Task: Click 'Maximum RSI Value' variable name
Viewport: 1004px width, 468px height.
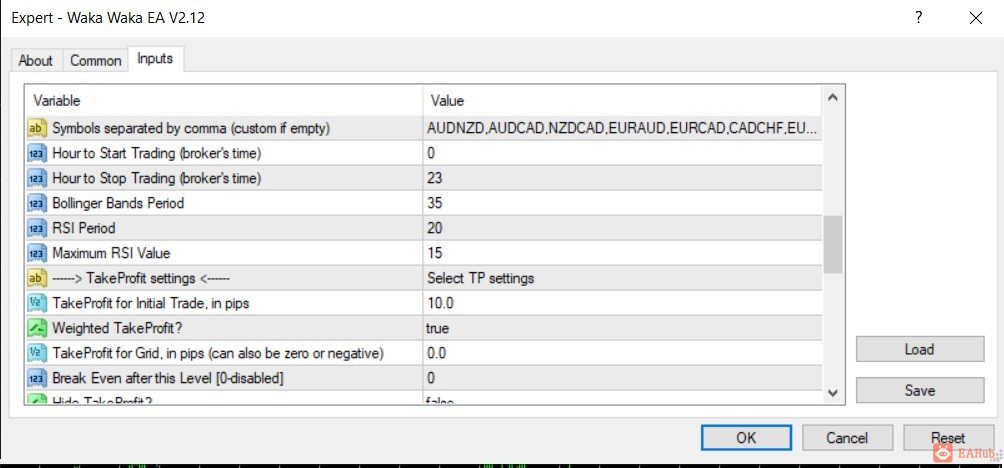Action: click(x=111, y=254)
